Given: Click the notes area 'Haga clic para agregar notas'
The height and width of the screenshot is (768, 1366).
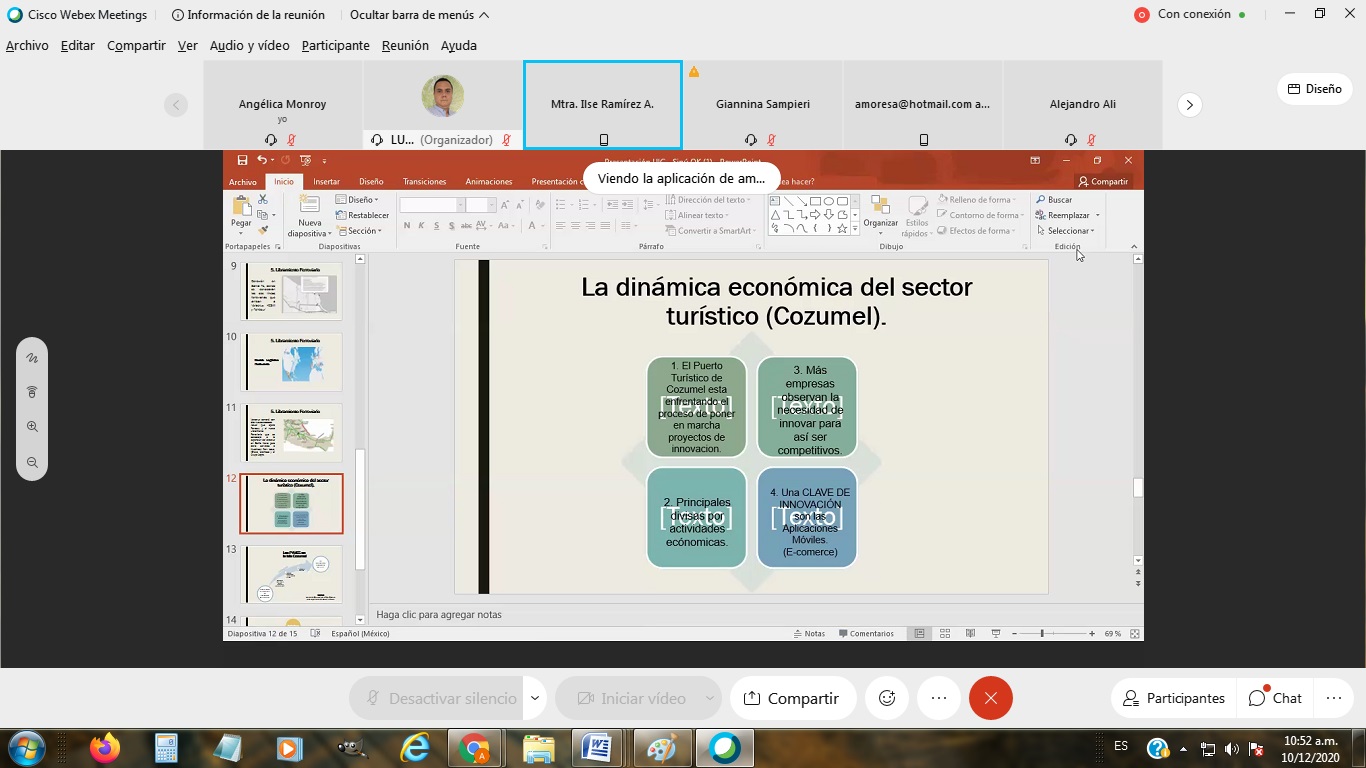Looking at the screenshot, I should 439,615.
